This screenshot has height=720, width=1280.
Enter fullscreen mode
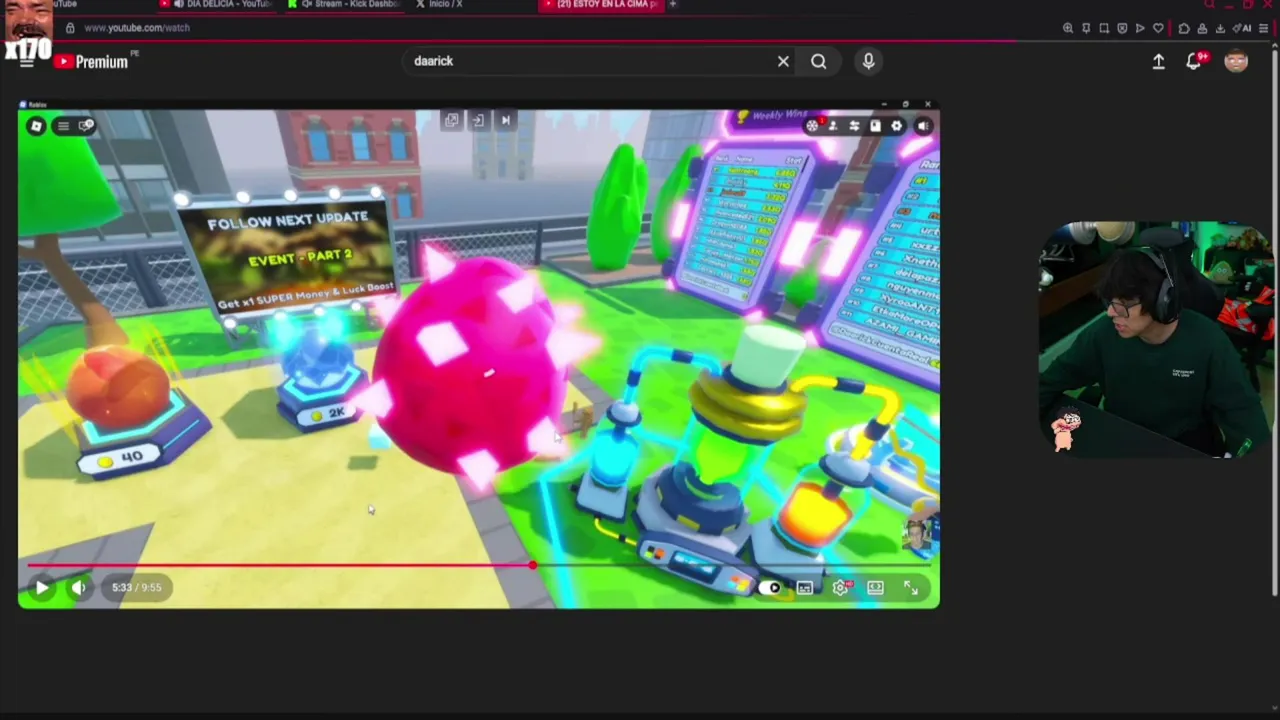(911, 588)
